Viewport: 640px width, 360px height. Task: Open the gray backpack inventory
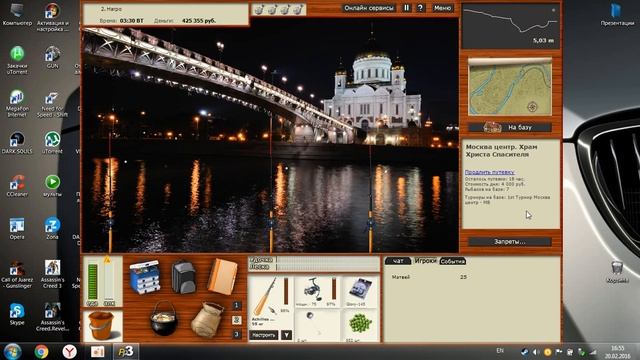click(184, 277)
